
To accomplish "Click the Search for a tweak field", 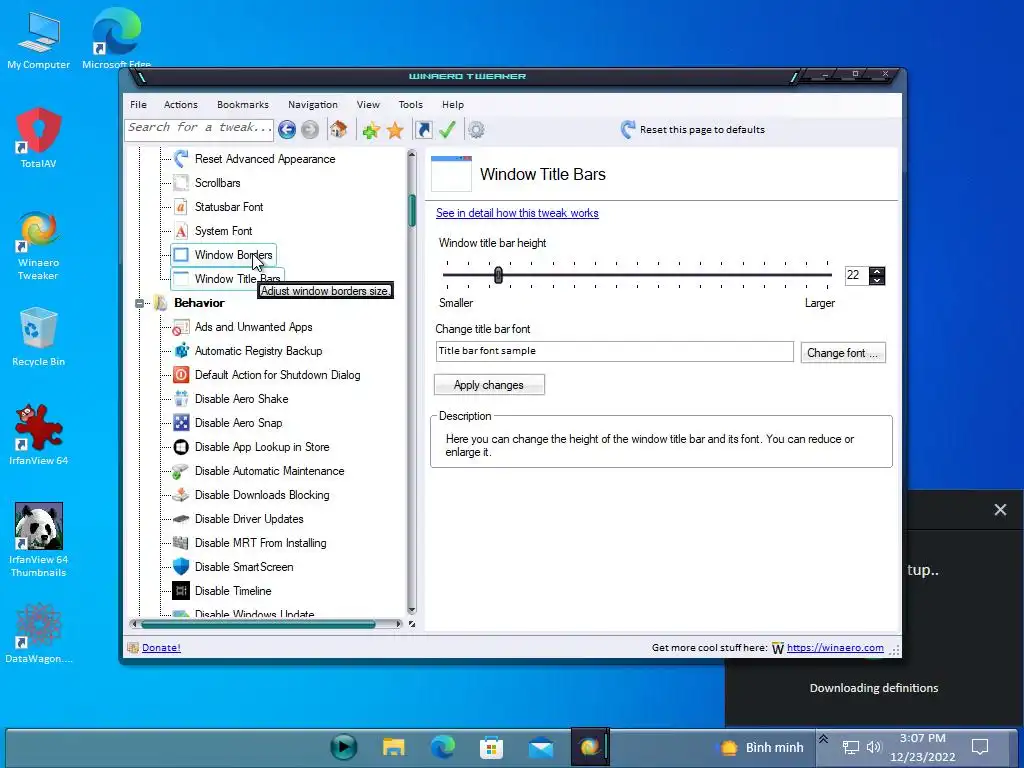I will tap(199, 129).
